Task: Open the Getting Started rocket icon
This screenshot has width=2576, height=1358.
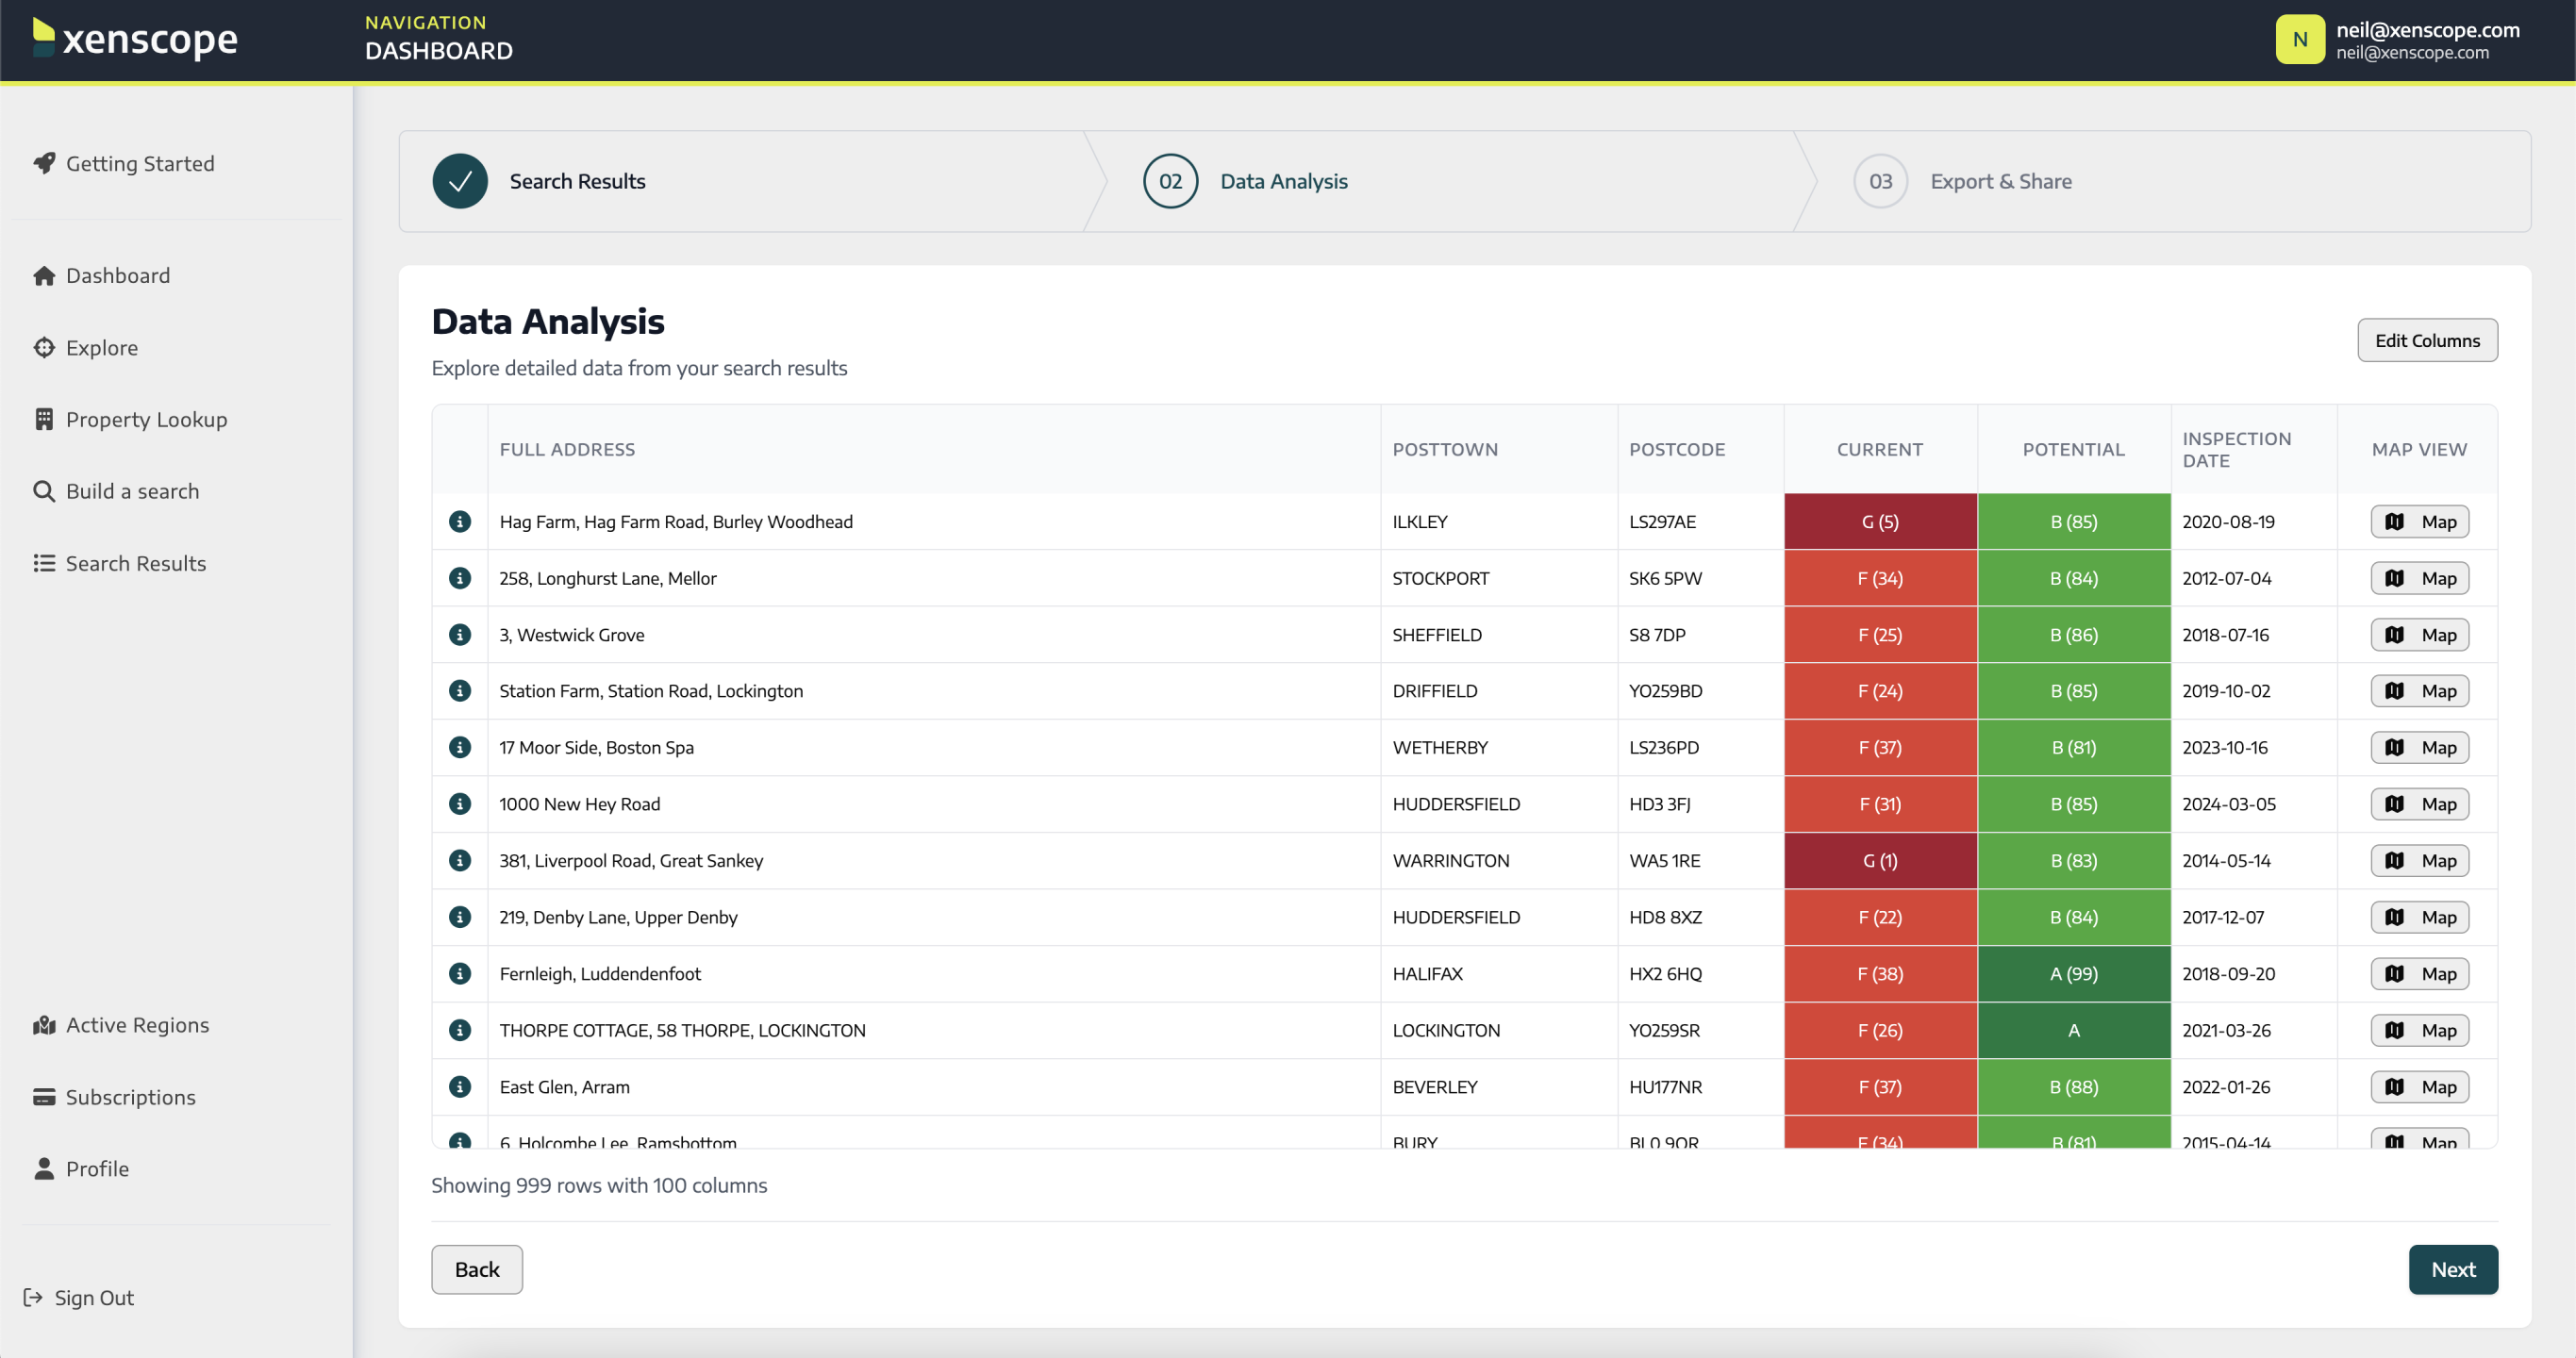Action: [44, 163]
